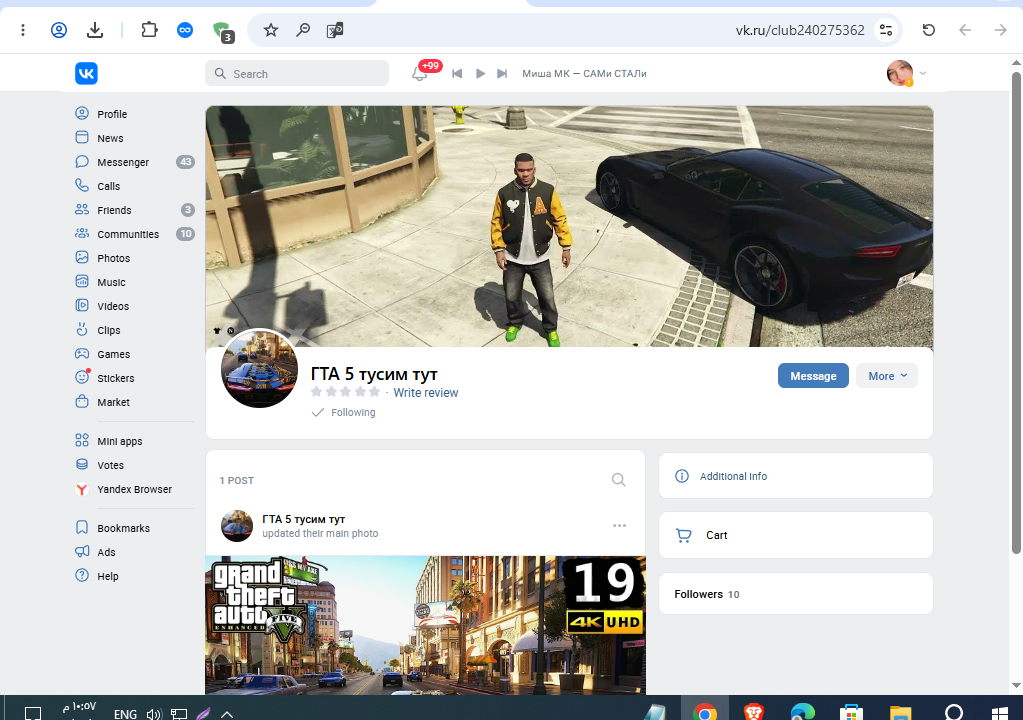Expand the More dropdown
This screenshot has width=1023, height=720.
click(x=887, y=376)
